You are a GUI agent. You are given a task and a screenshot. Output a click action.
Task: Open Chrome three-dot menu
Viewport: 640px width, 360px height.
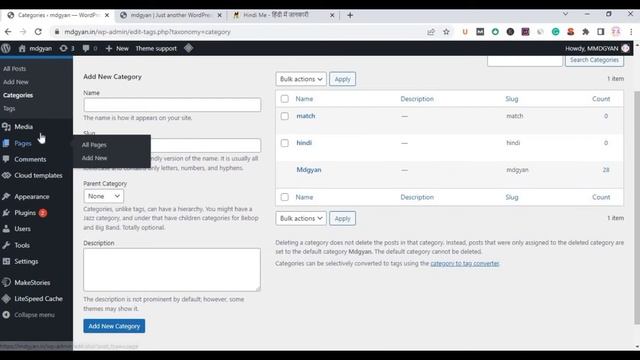(x=631, y=32)
